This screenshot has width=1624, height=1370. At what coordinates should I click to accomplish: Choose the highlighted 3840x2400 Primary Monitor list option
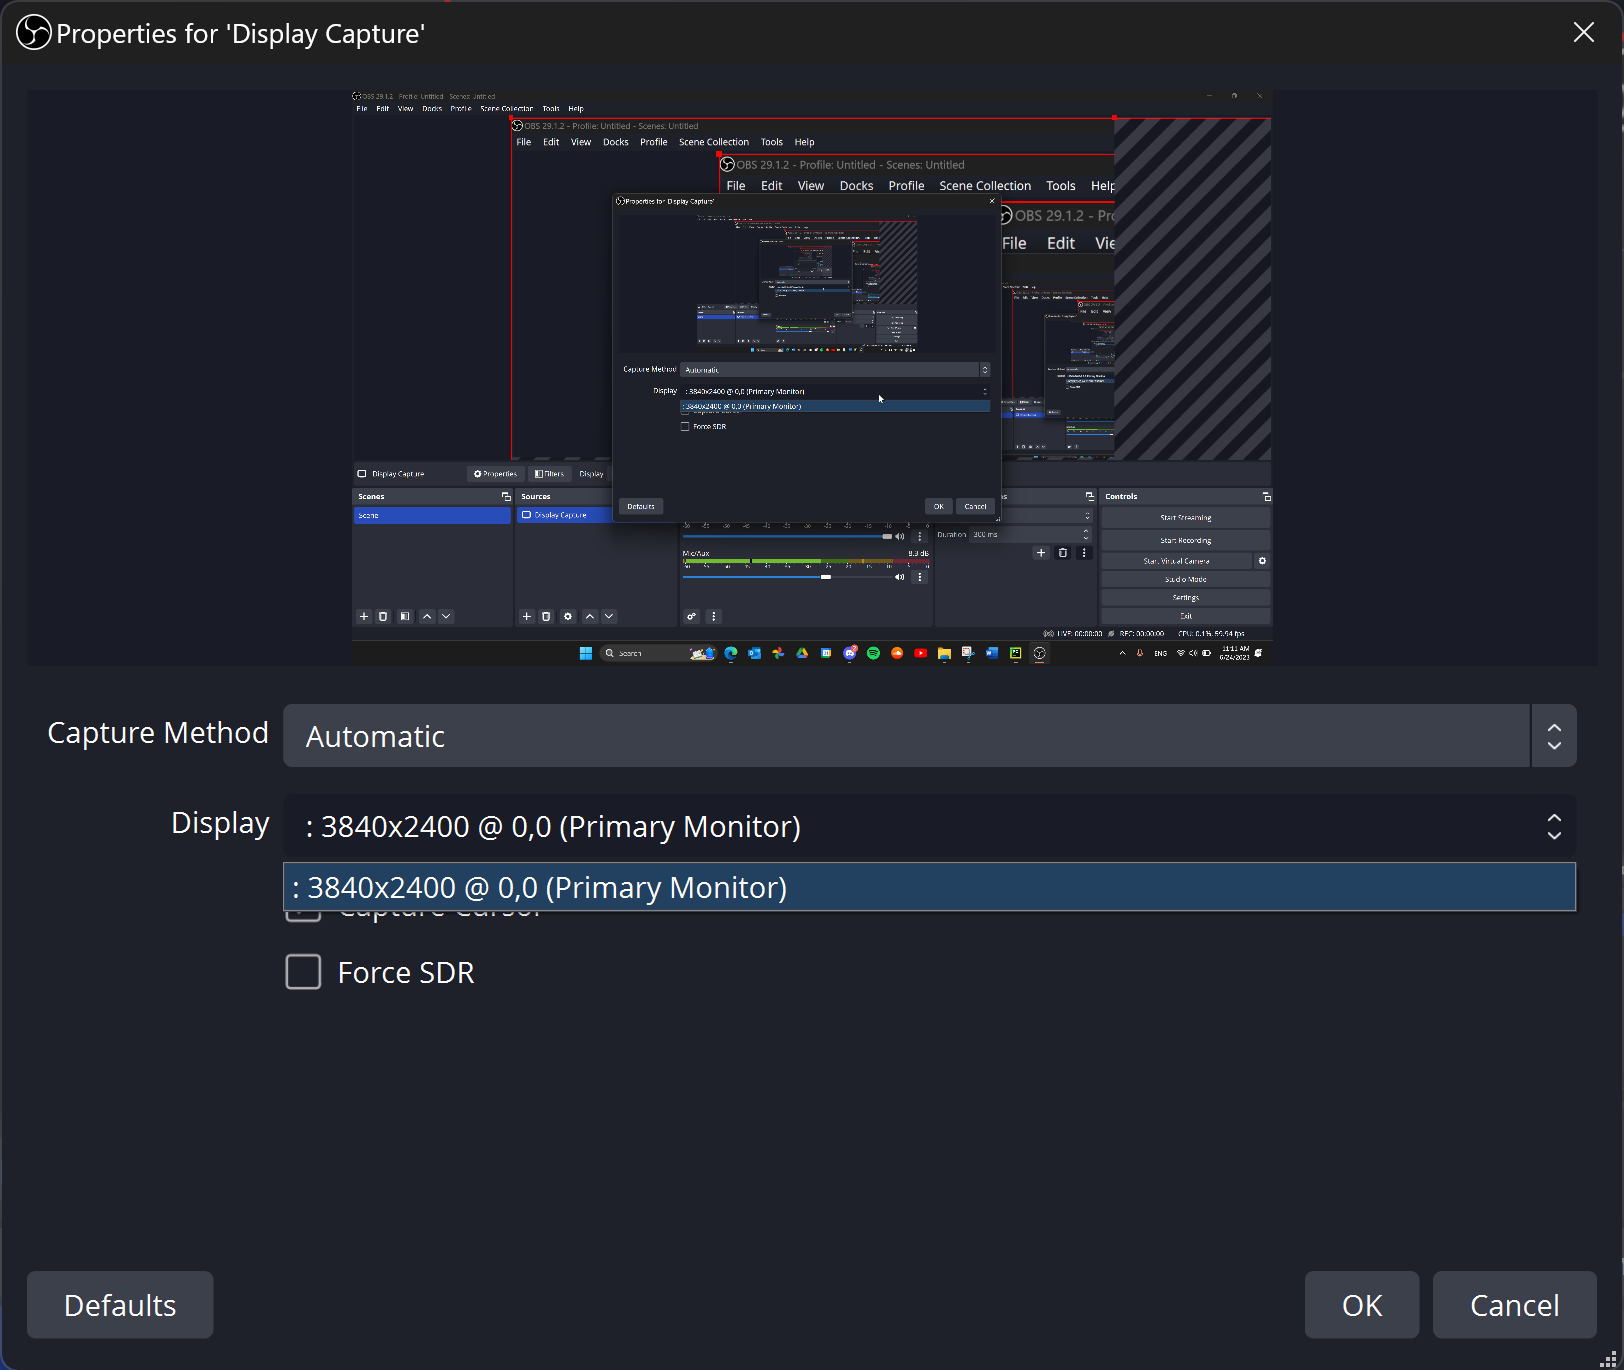click(x=928, y=887)
